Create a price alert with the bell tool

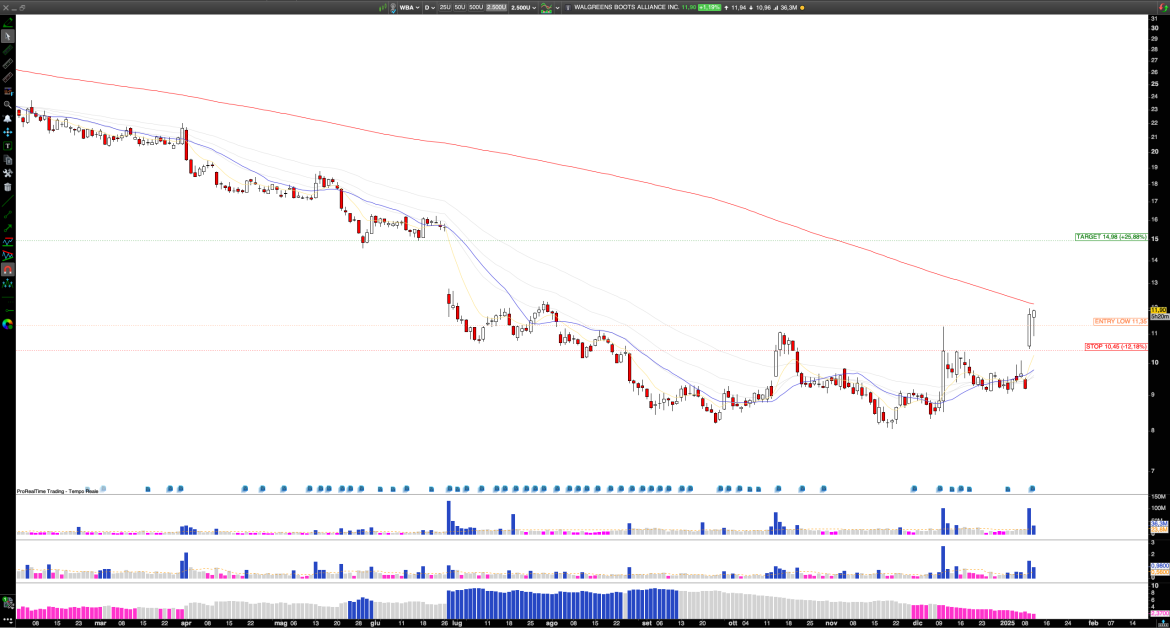pos(9,116)
